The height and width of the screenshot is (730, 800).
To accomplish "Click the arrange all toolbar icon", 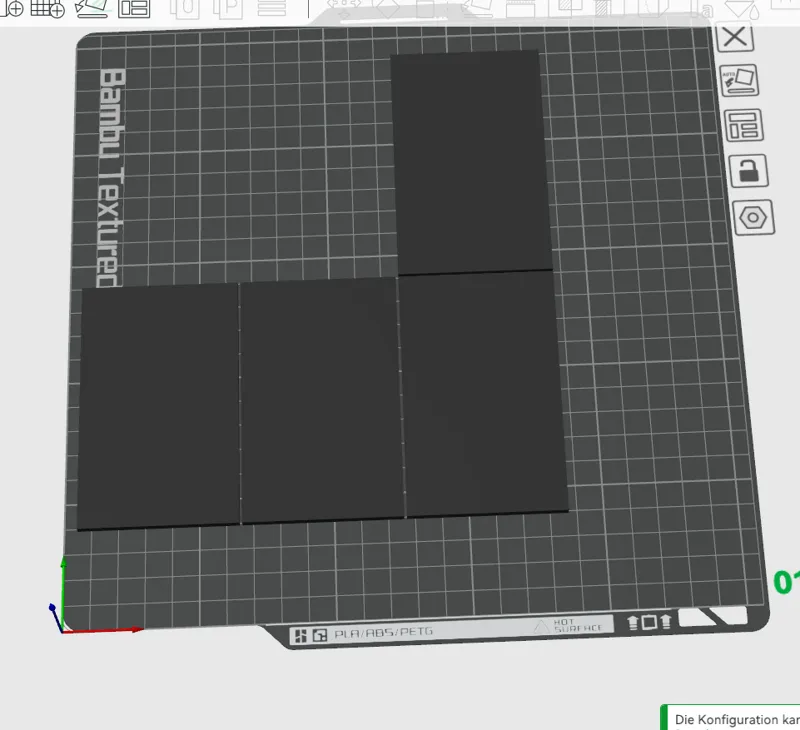I will pos(134,8).
